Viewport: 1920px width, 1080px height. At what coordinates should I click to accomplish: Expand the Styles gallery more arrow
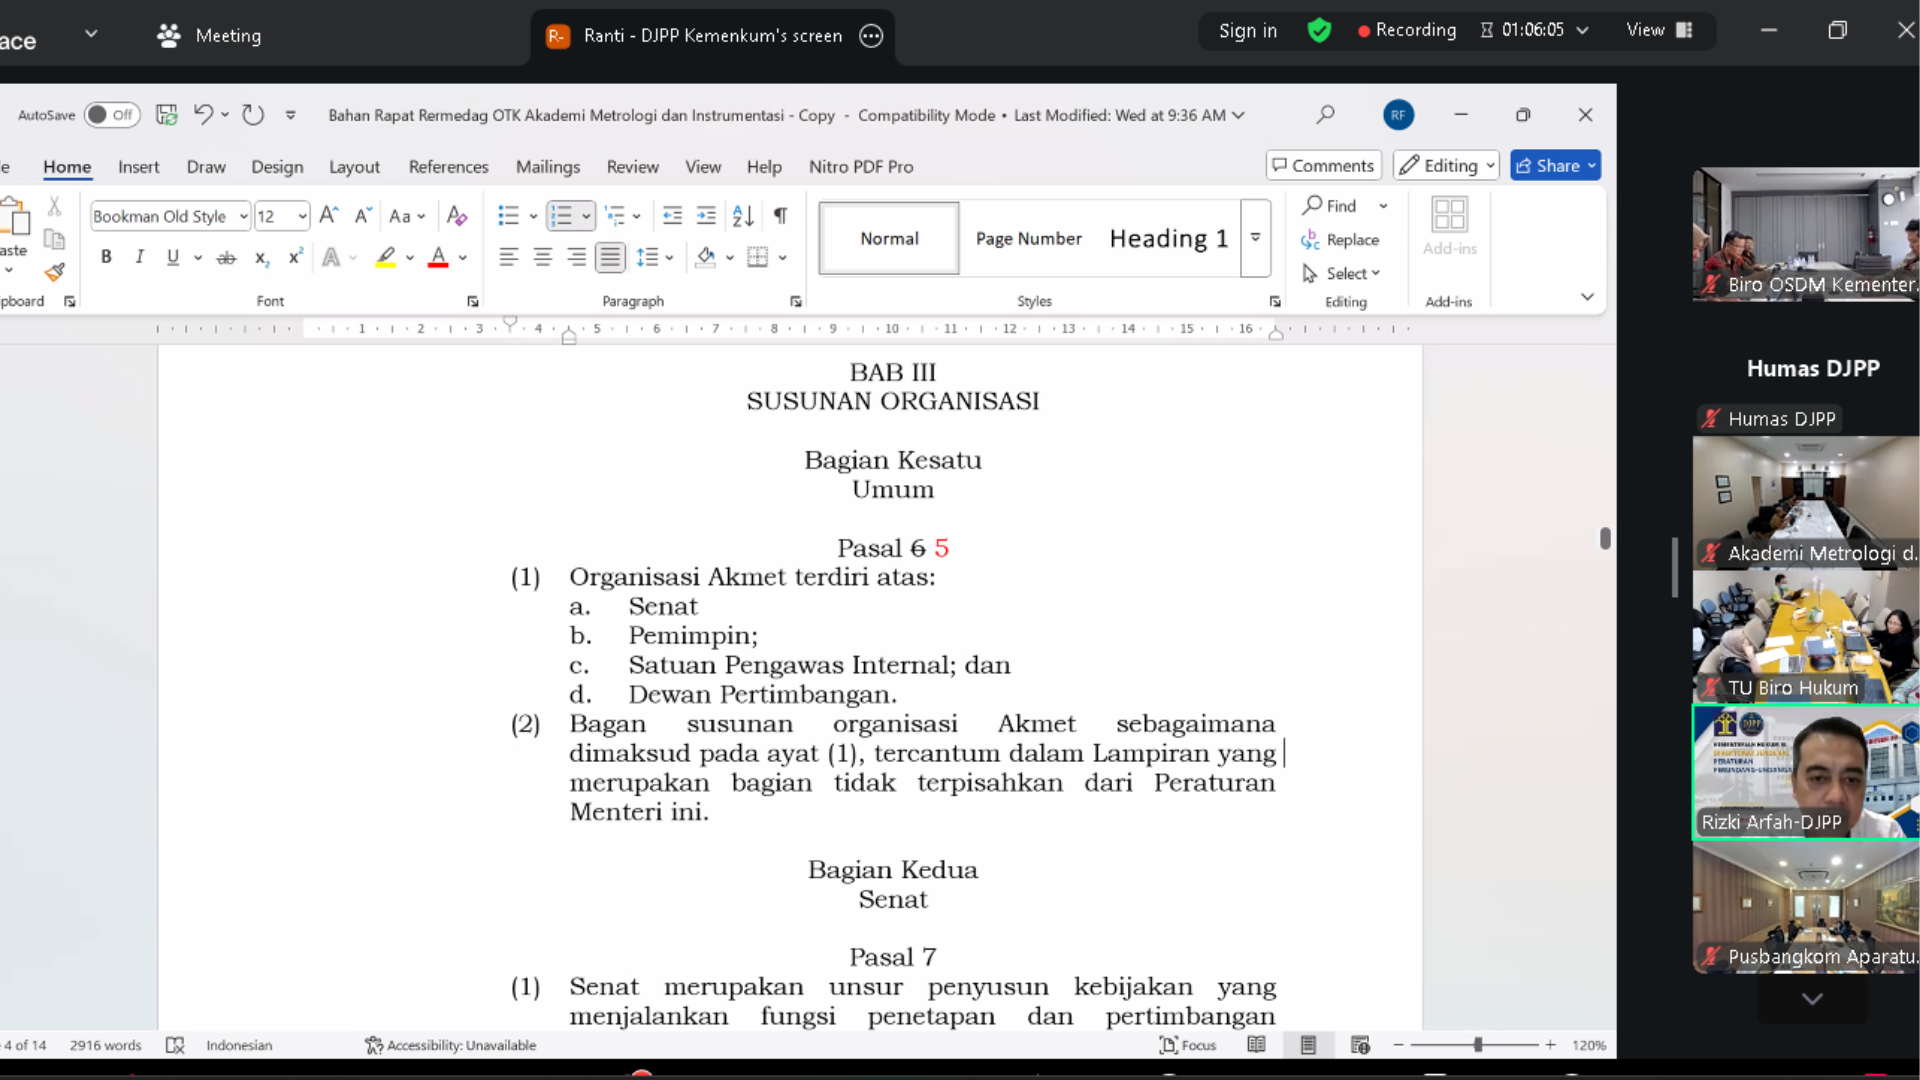coord(1255,238)
